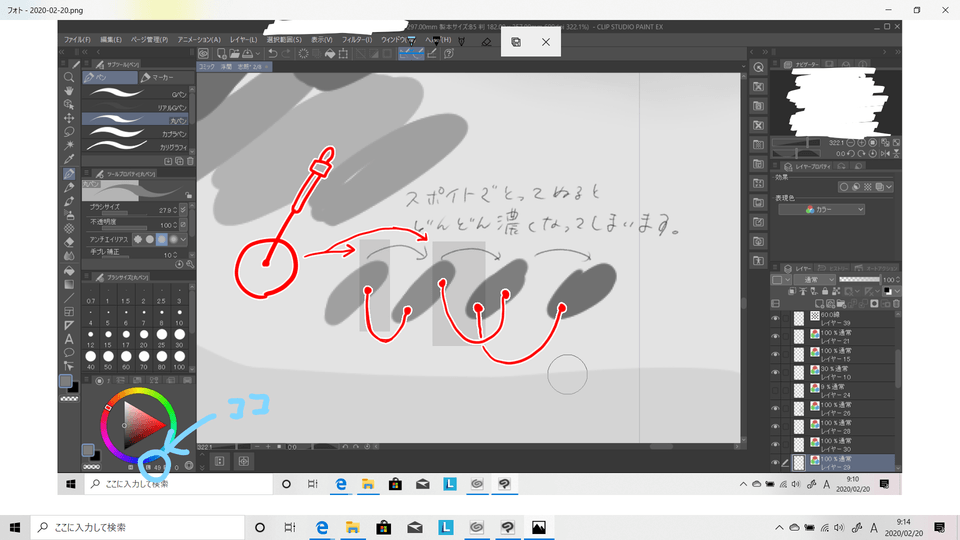Viewport: 960px width, 540px height.
Task: Select the Text tool
Action: (69, 339)
